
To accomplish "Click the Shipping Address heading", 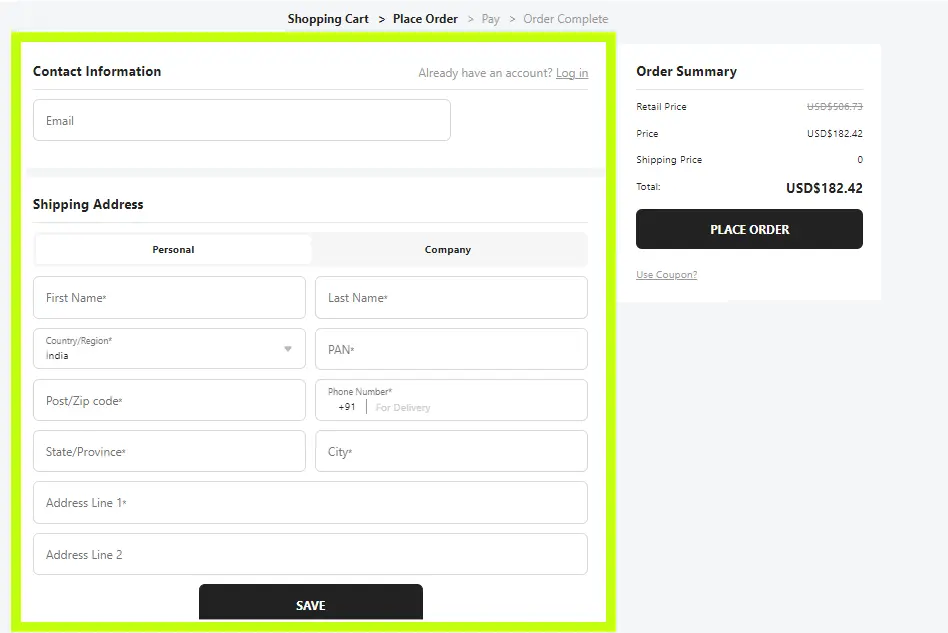I will pyautogui.click(x=88, y=204).
